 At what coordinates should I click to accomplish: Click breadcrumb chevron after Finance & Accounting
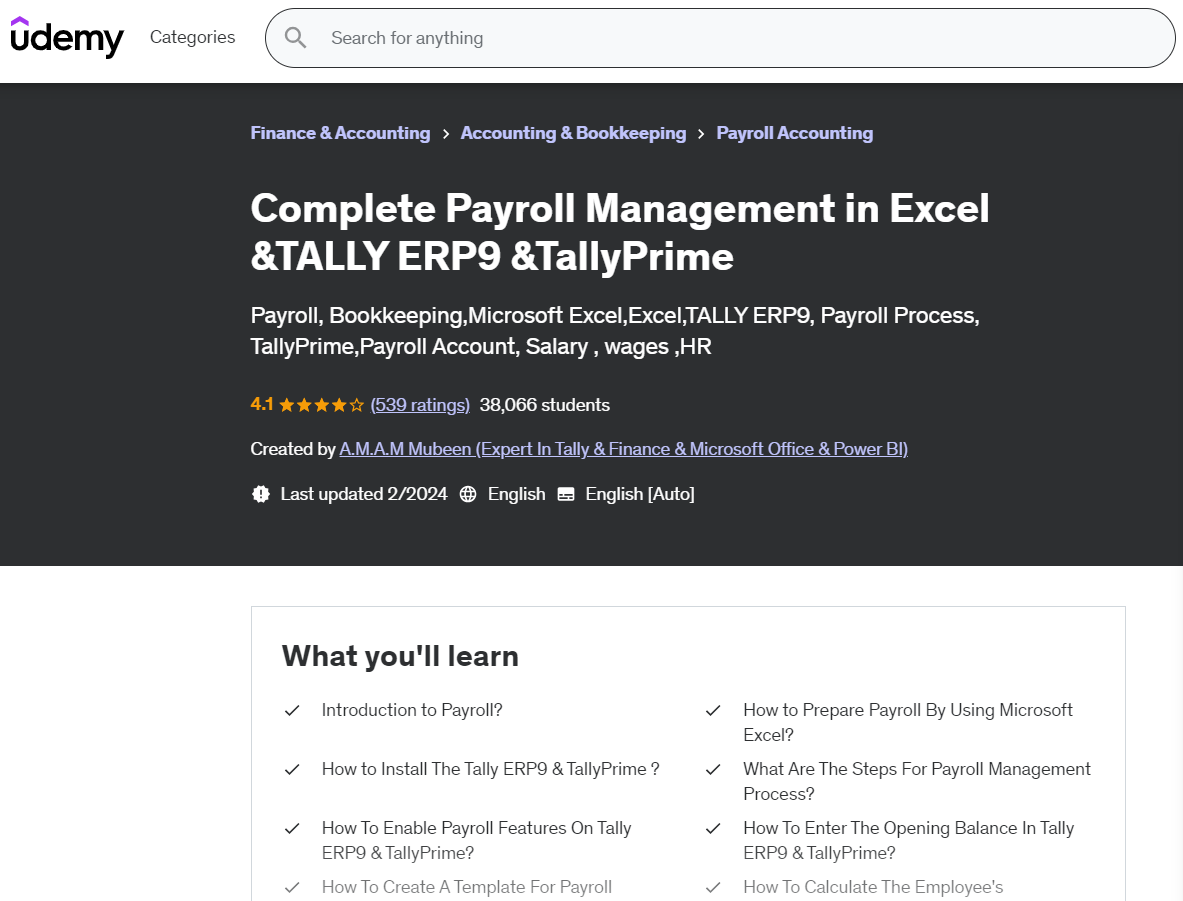click(x=446, y=134)
